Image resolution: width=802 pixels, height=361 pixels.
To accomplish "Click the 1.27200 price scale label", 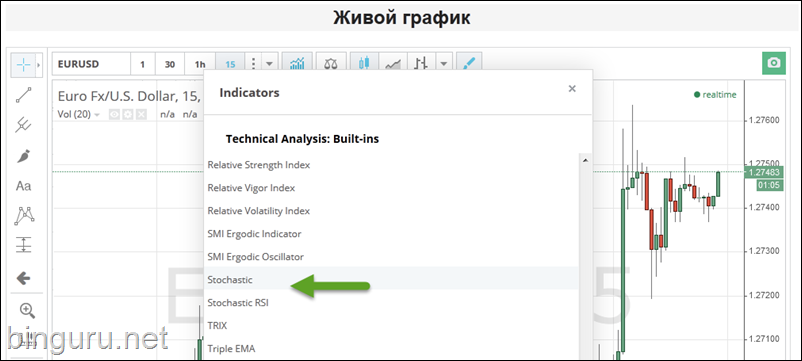I will [764, 295].
